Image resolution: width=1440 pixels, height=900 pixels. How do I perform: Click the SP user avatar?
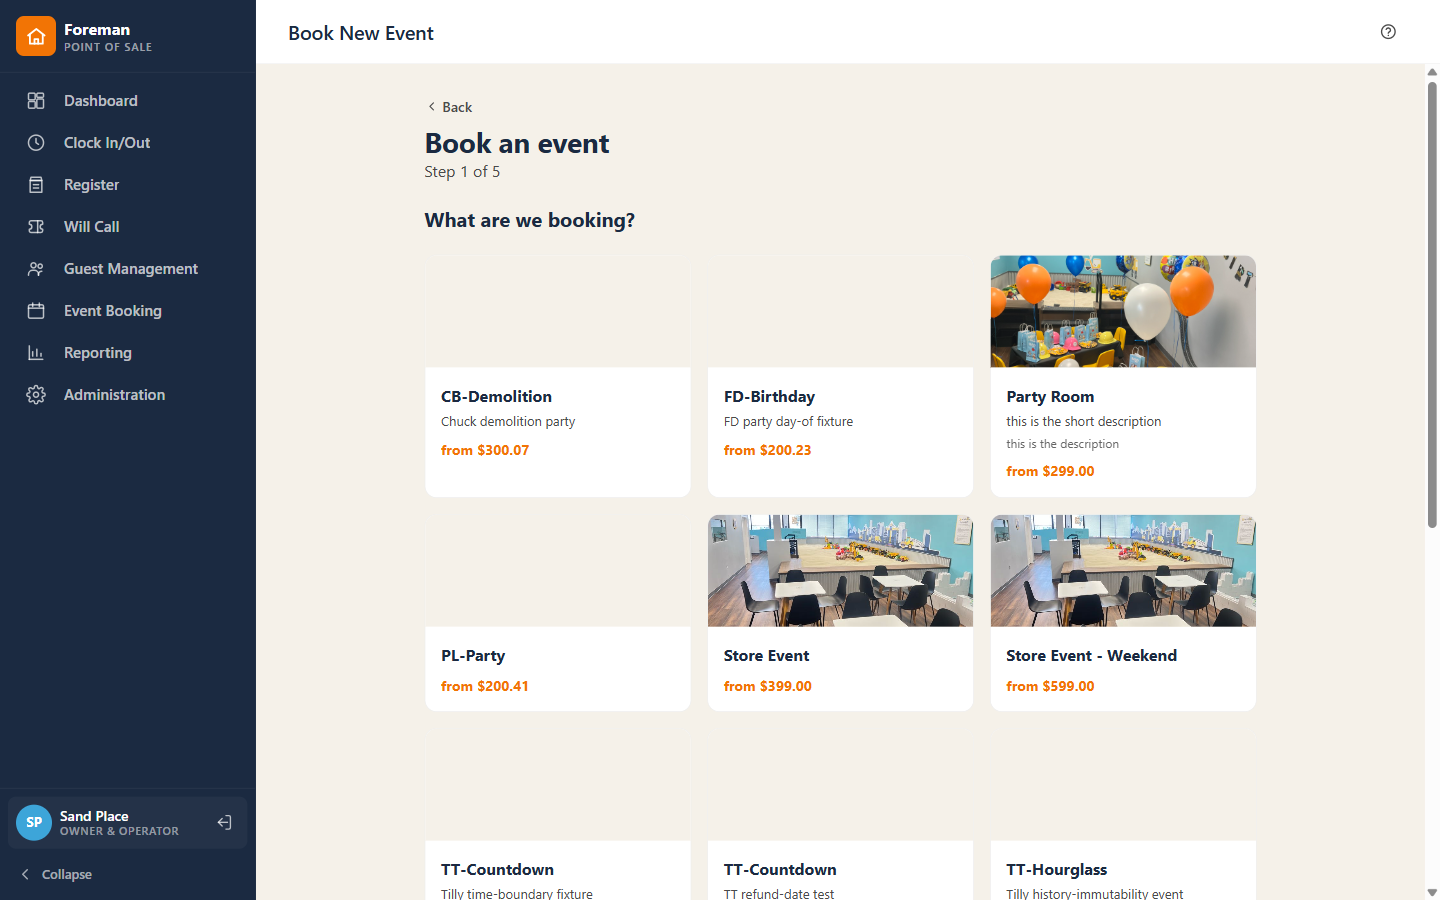34,822
